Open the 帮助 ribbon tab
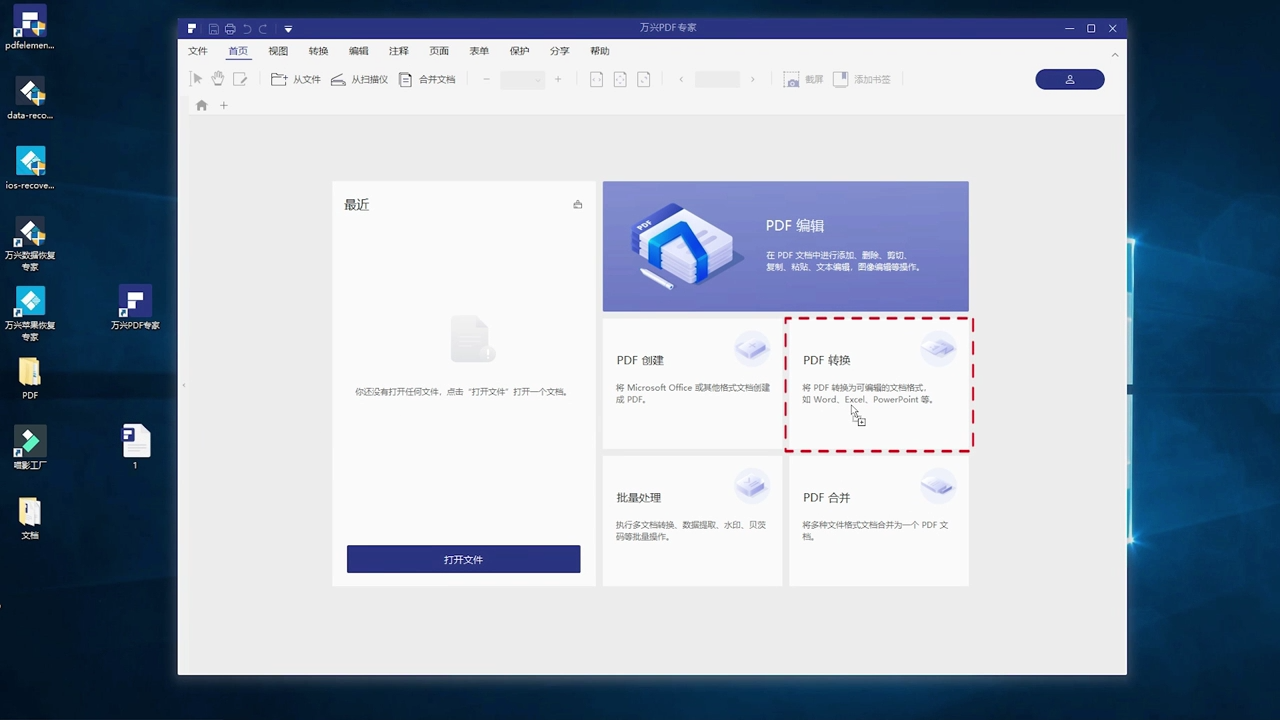The height and width of the screenshot is (720, 1280). pyautogui.click(x=599, y=51)
